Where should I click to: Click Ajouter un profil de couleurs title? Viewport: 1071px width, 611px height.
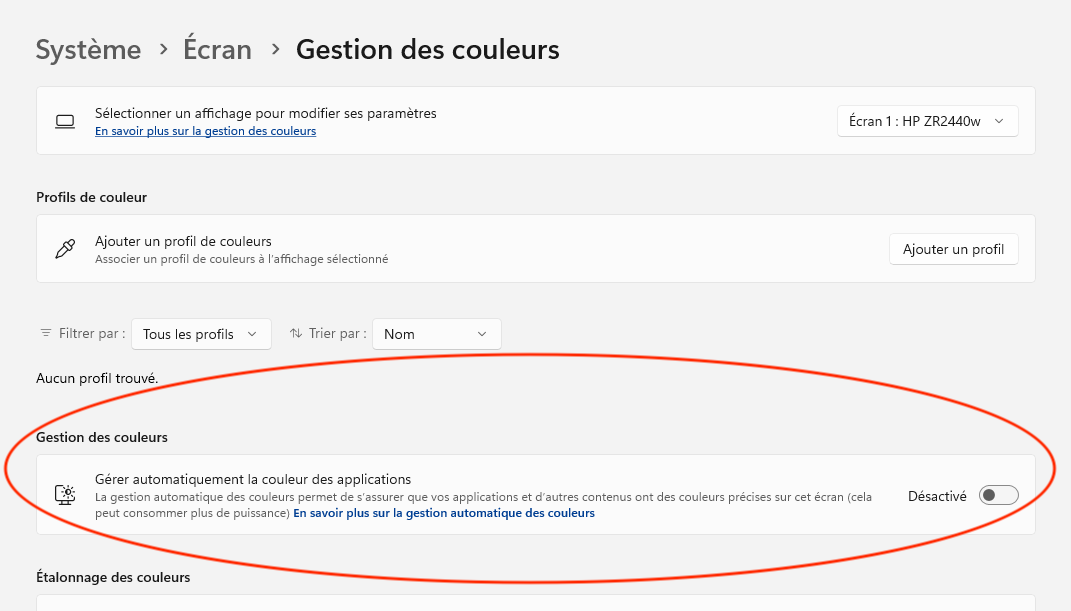click(183, 241)
